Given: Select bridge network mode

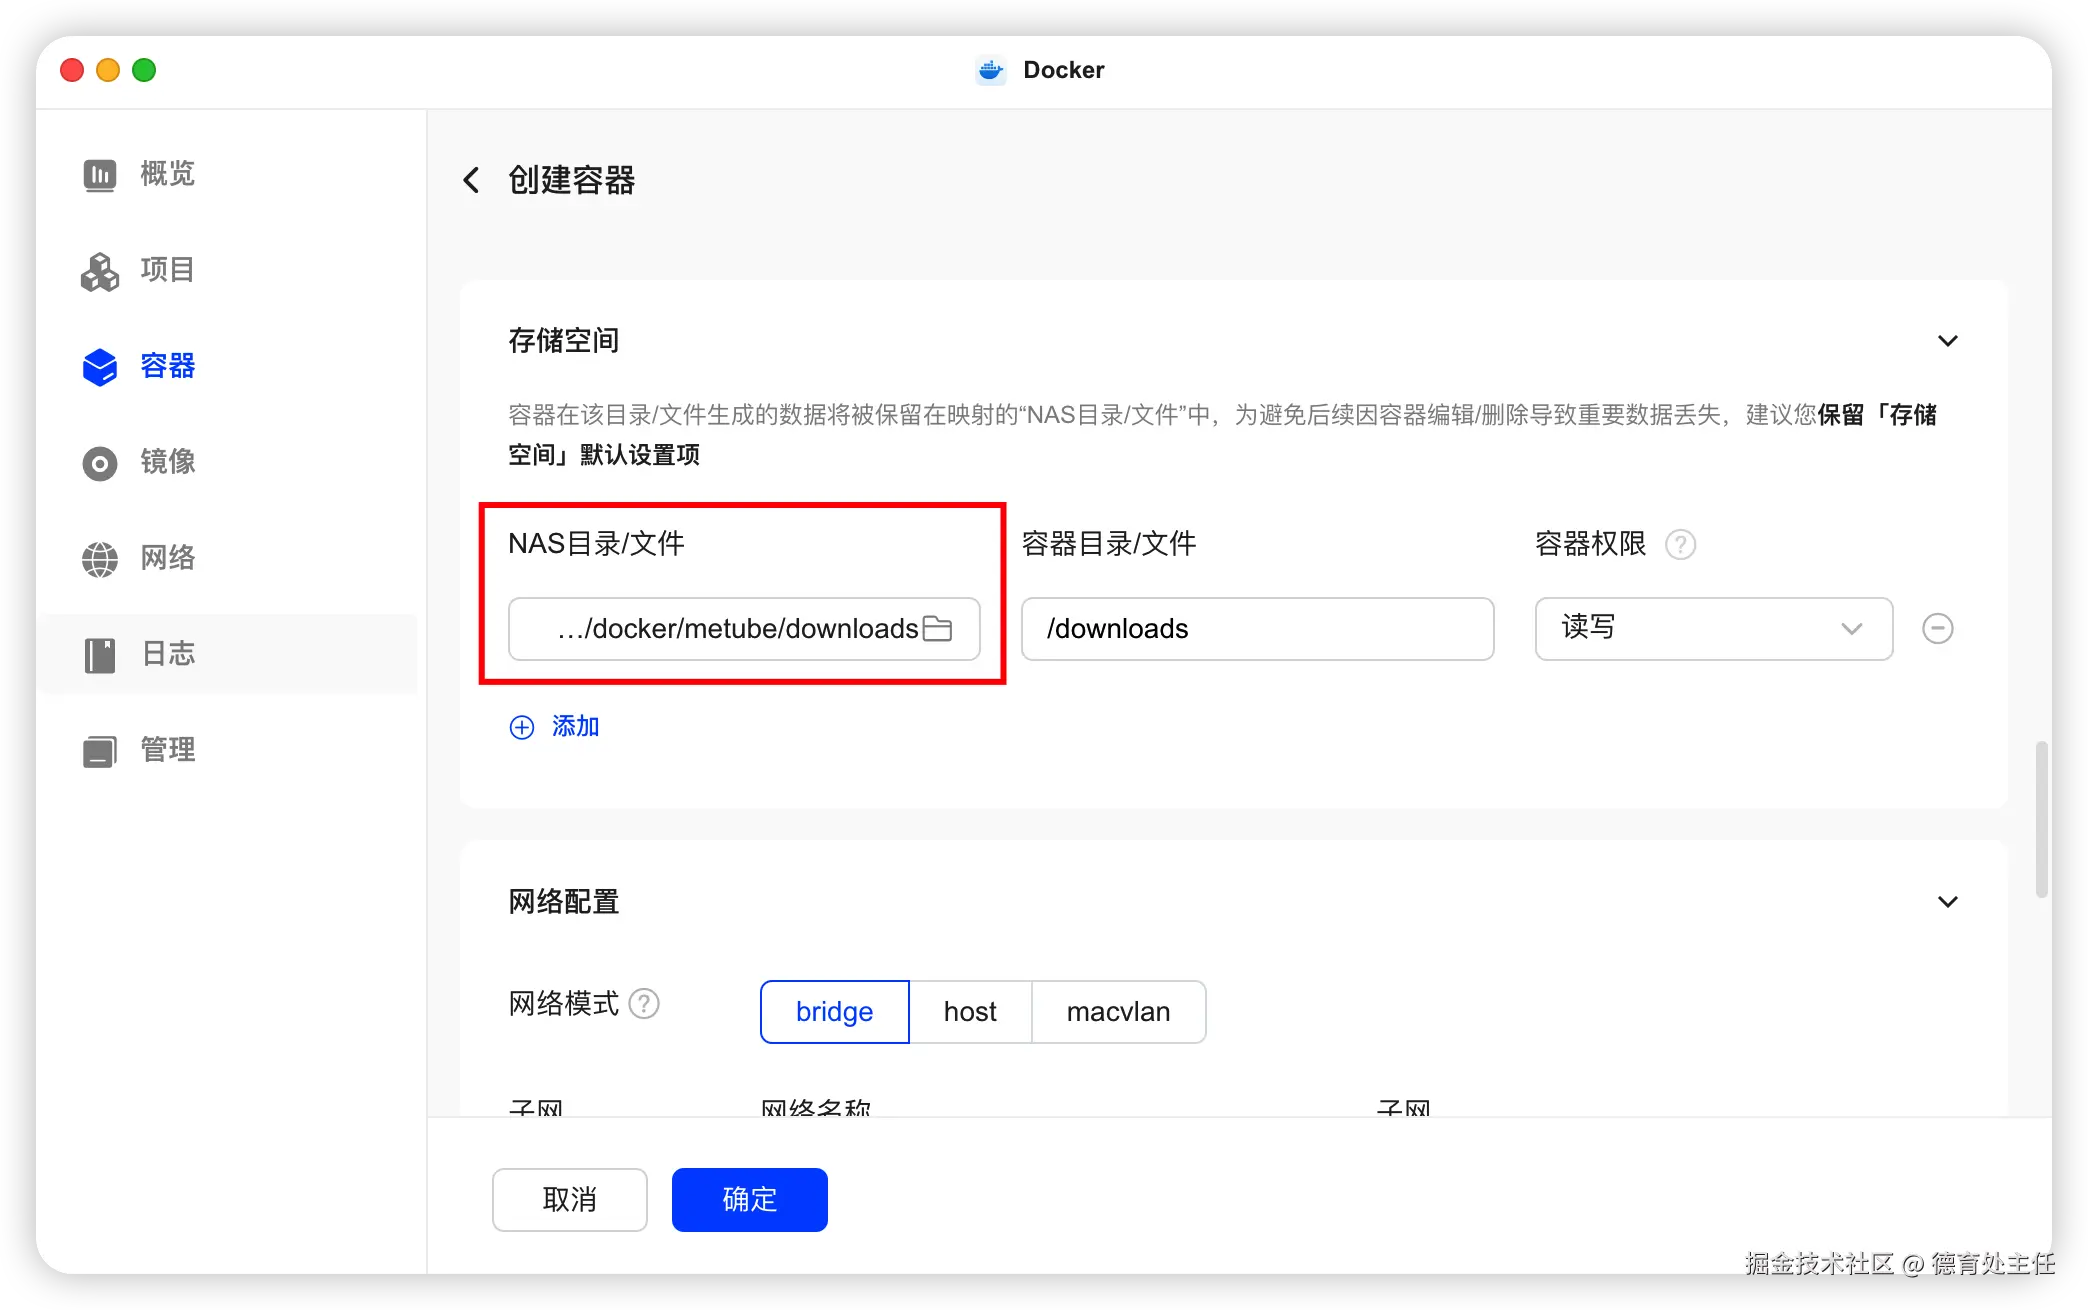Looking at the screenshot, I should (x=834, y=1012).
